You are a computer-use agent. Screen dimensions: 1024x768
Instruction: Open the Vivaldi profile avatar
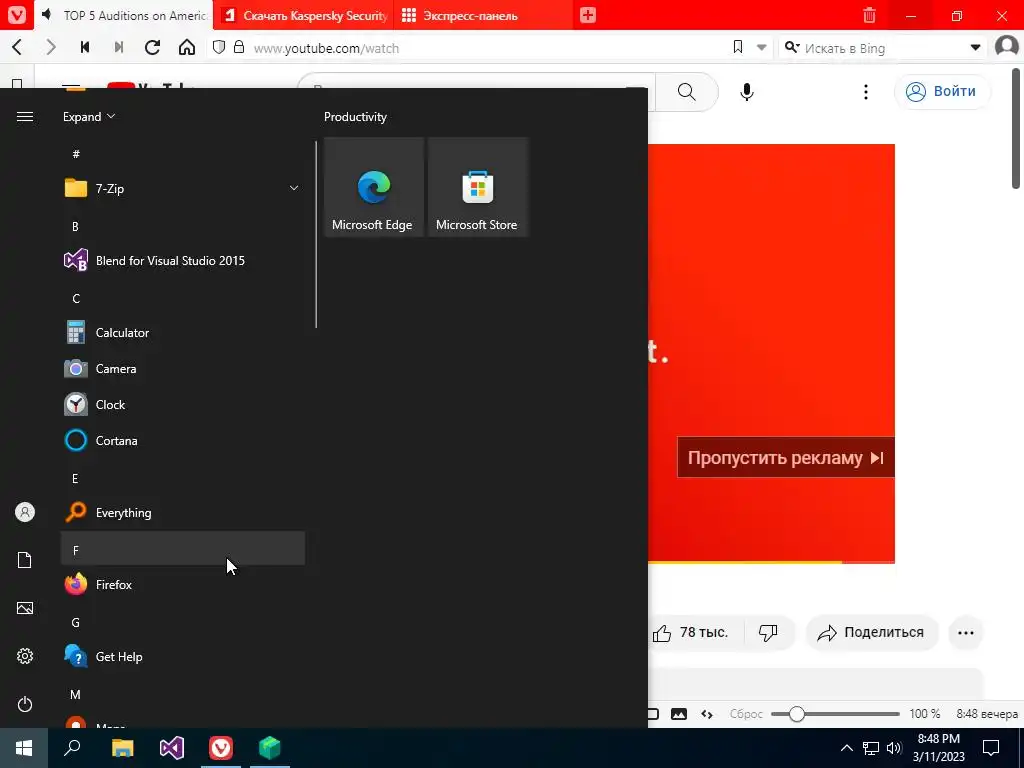coord(1007,47)
